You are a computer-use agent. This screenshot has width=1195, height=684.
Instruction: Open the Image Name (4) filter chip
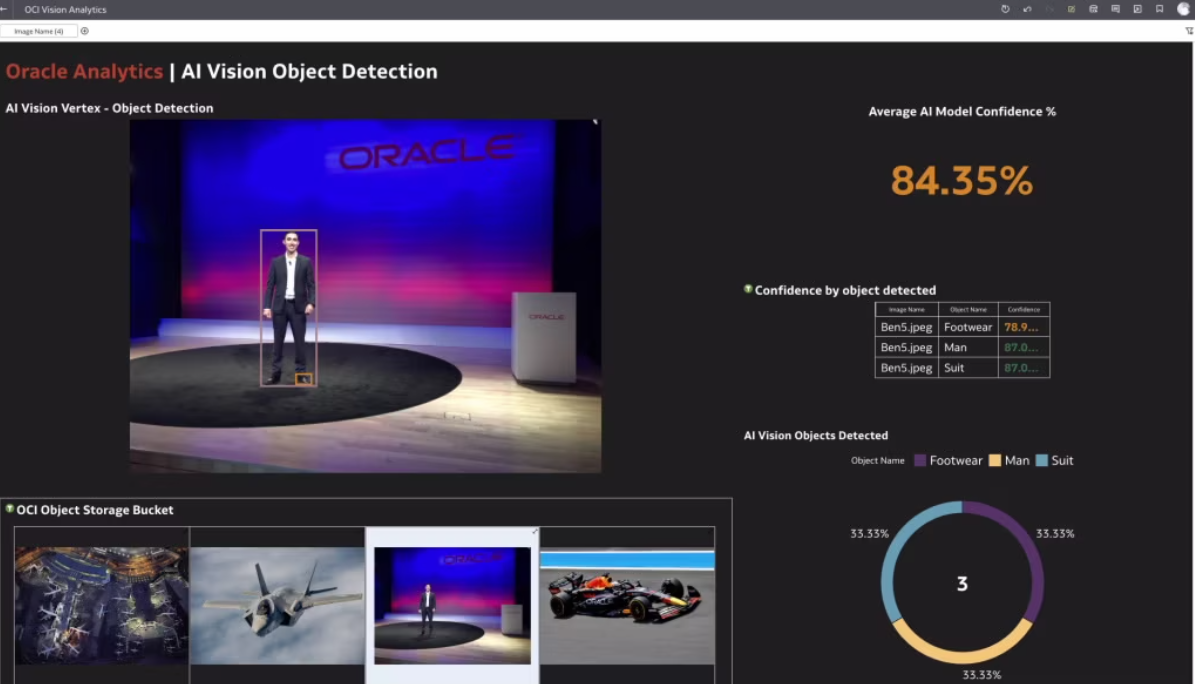39,31
